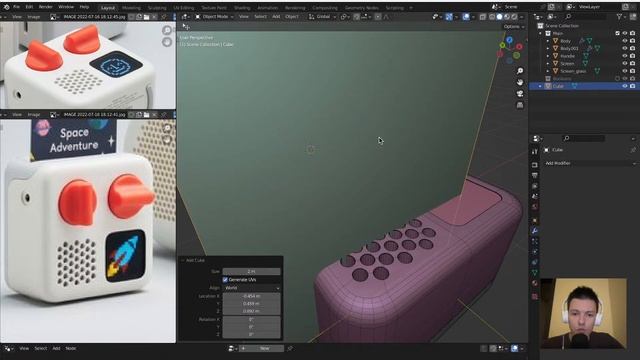Switch to the Shading workspace tab

pos(242,8)
